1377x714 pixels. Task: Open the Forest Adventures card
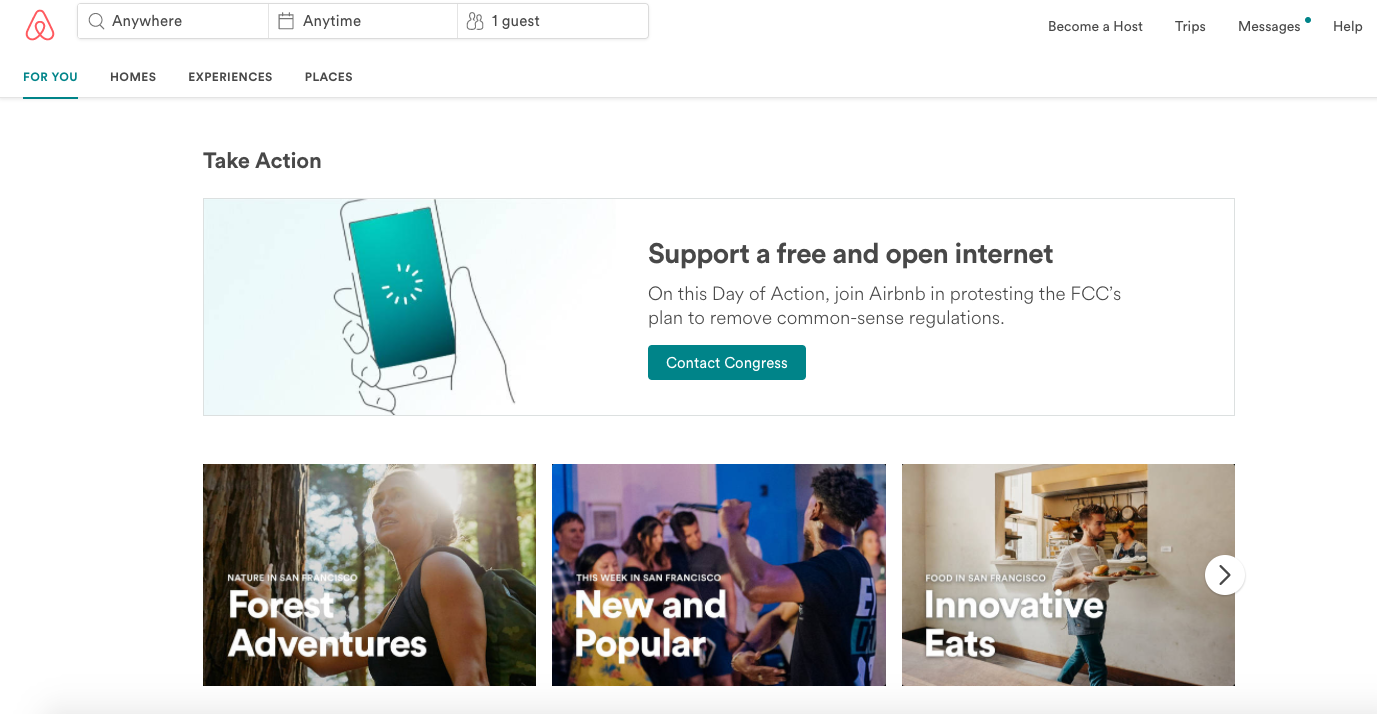(369, 575)
